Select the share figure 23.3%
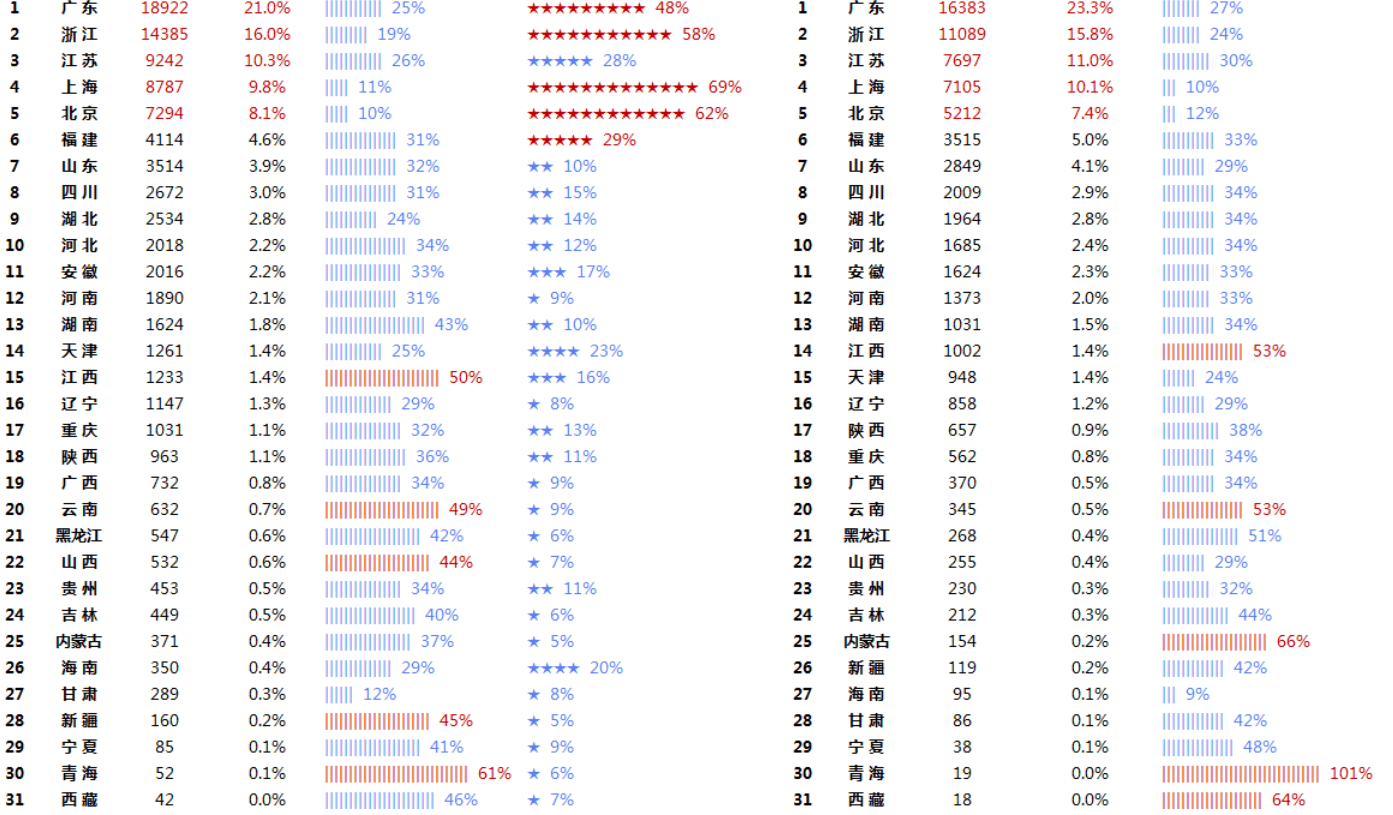The height and width of the screenshot is (815, 1393). 1090,8
